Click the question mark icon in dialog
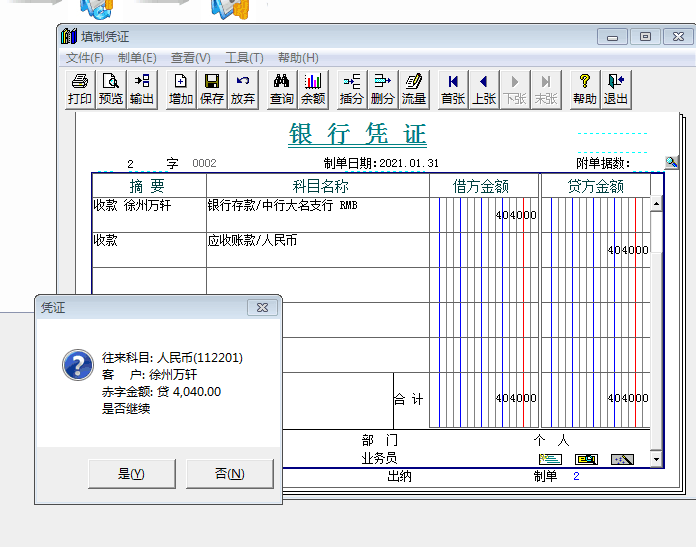This screenshot has width=696, height=547. pos(78,365)
